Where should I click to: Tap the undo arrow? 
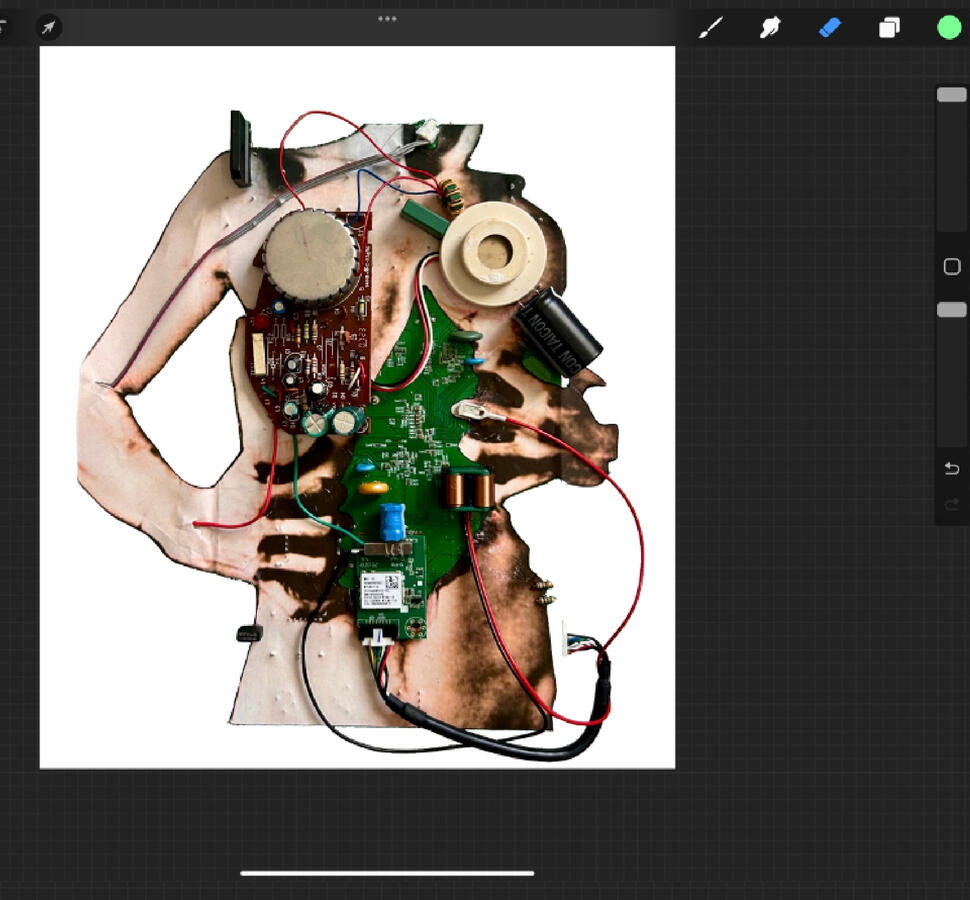tap(951, 468)
